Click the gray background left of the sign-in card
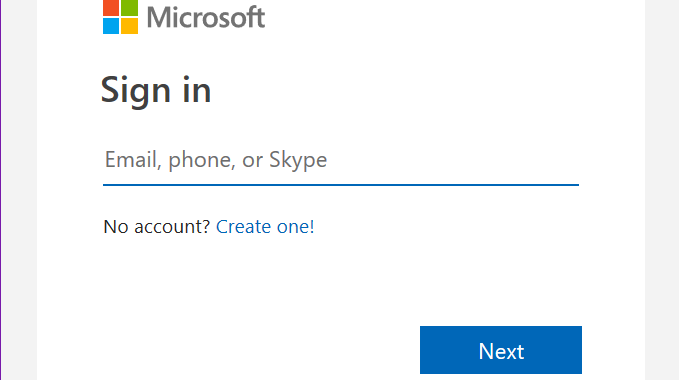The height and width of the screenshot is (380, 679). pyautogui.click(x=19, y=190)
